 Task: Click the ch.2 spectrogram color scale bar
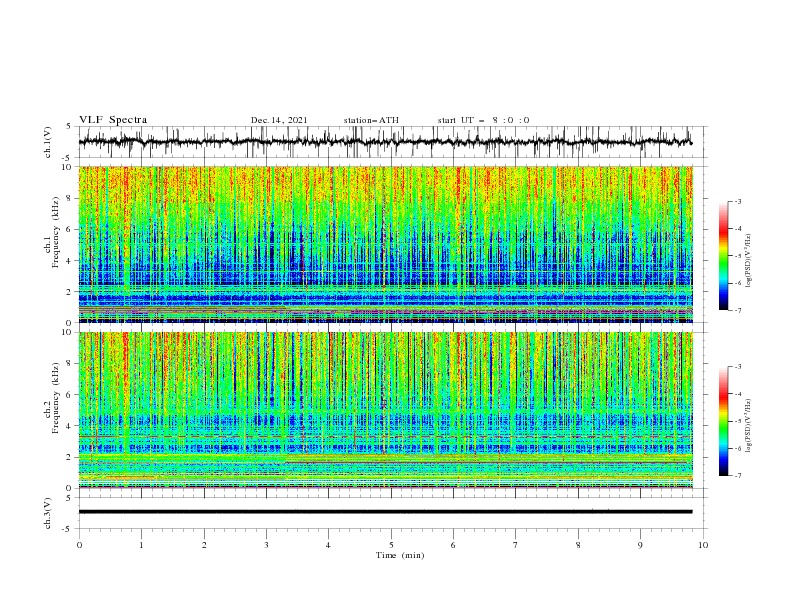point(723,421)
